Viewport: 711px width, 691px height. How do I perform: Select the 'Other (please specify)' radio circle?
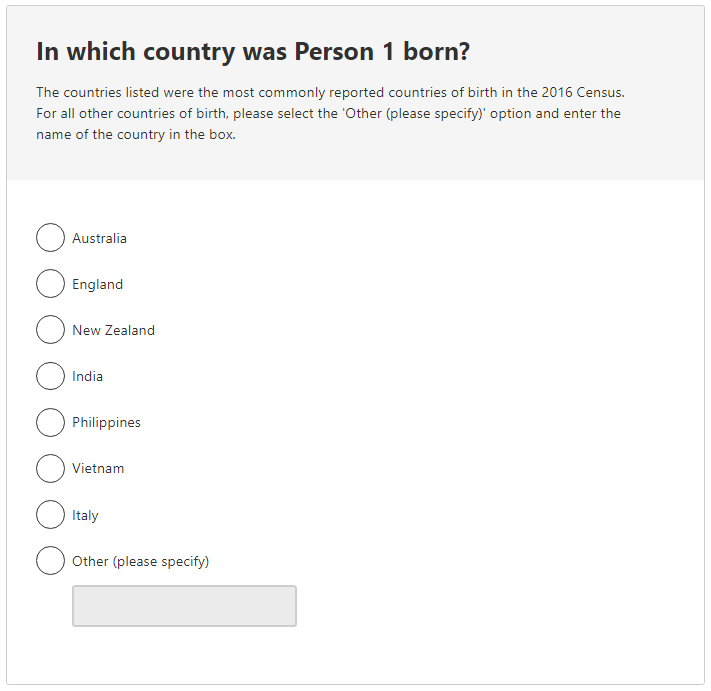coord(50,561)
